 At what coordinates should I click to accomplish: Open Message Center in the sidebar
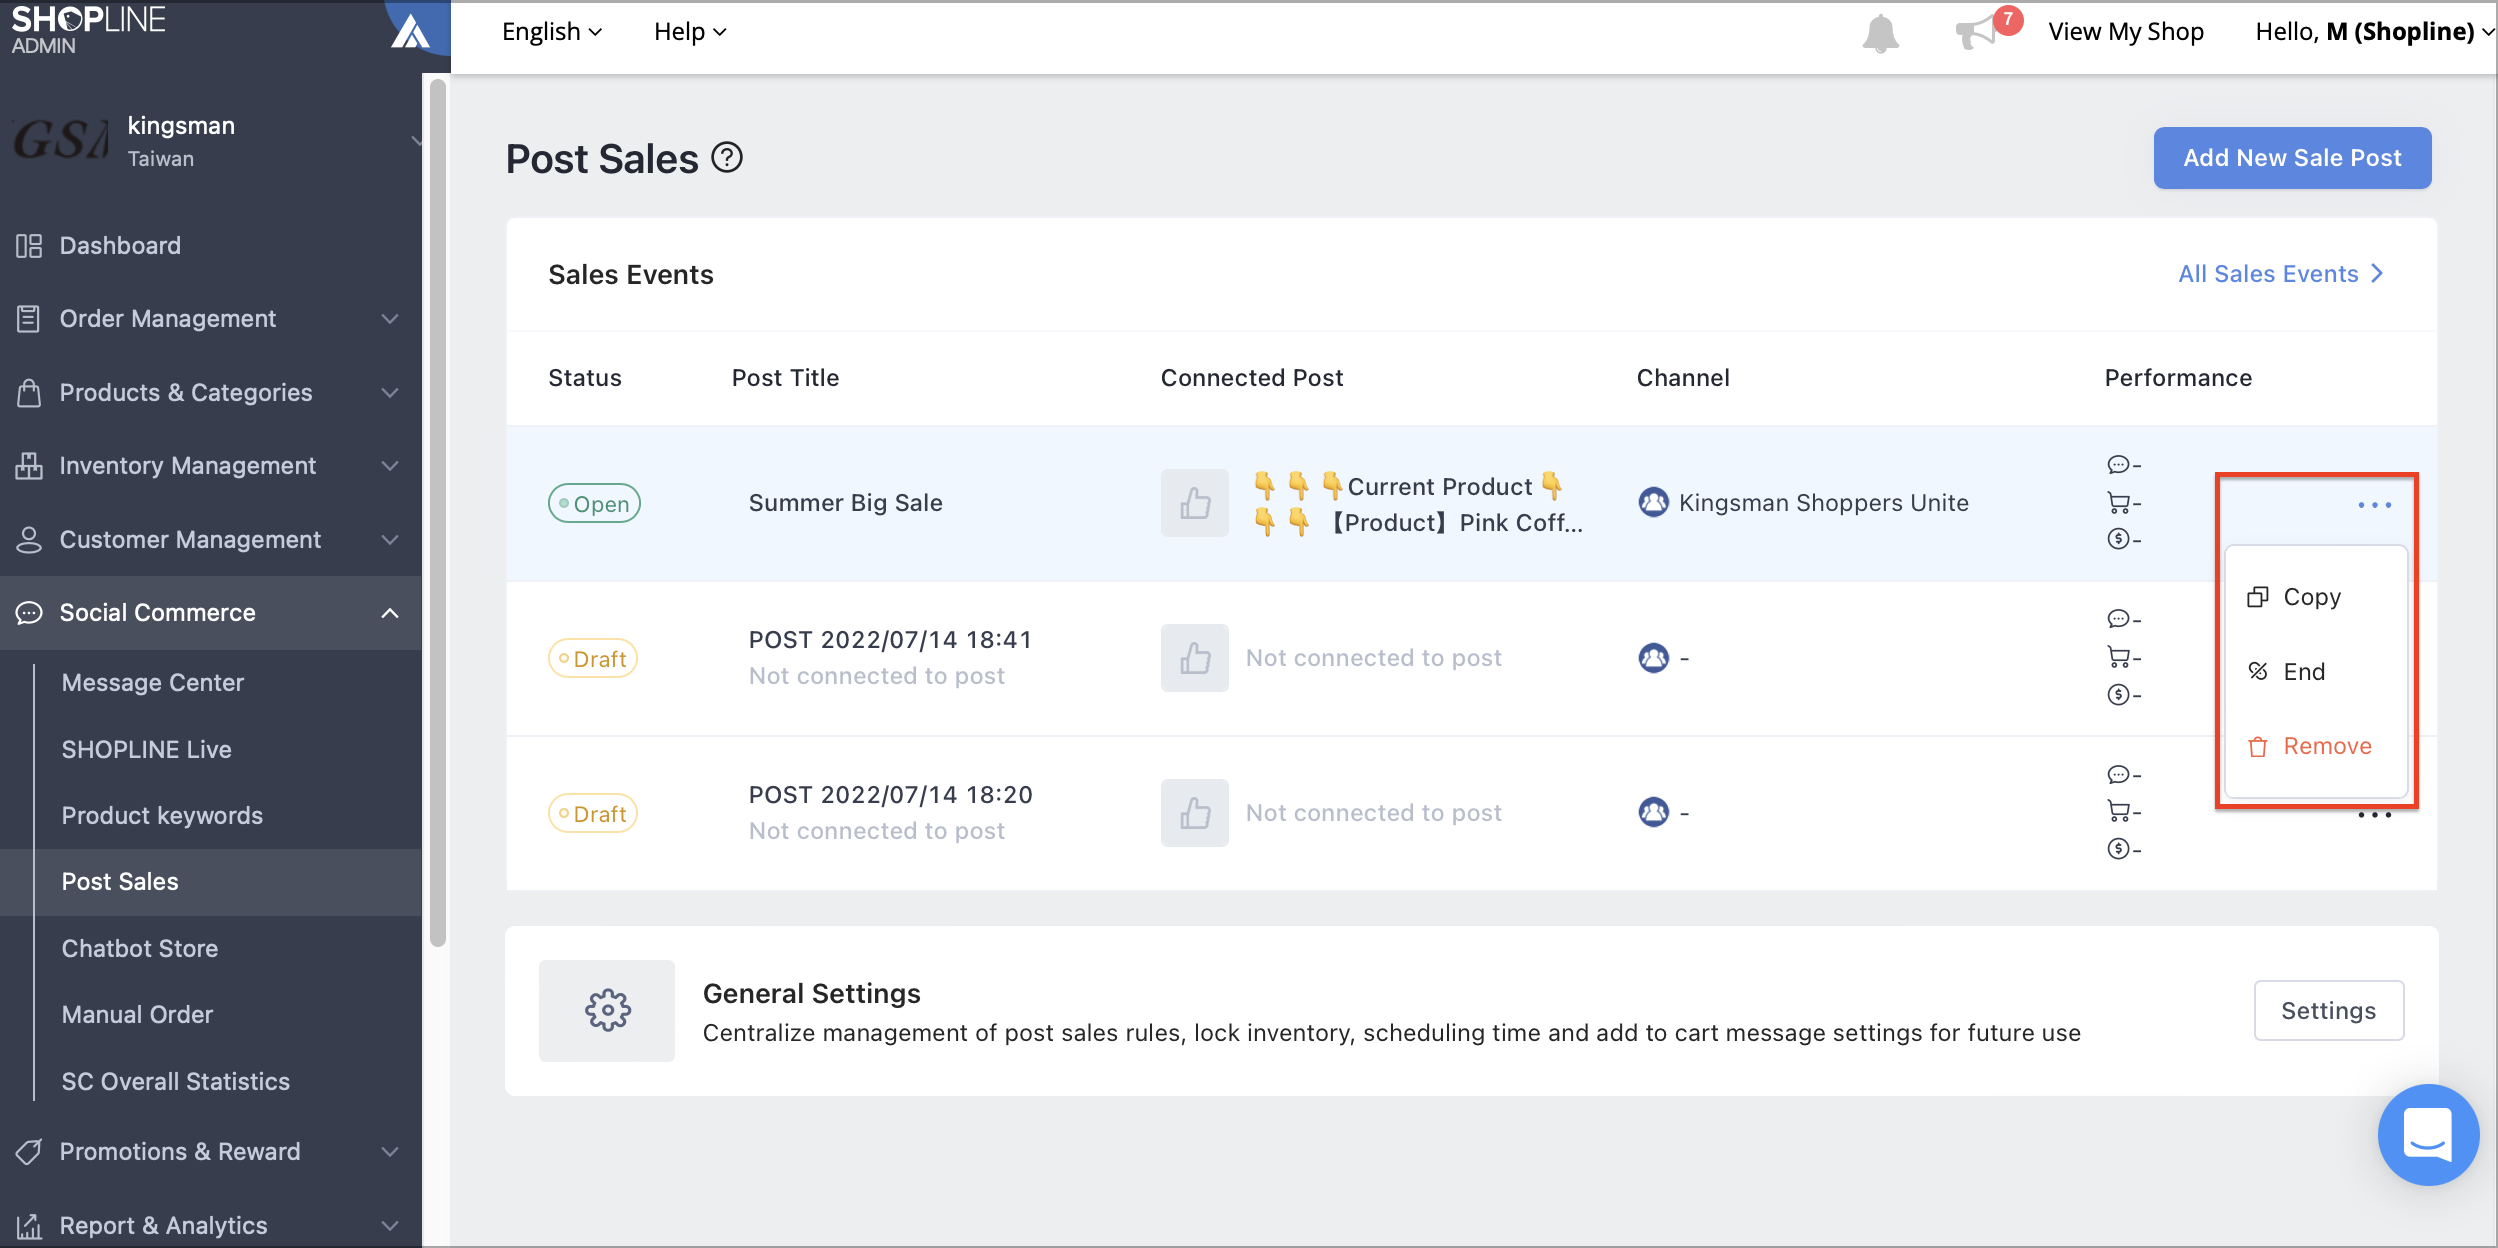(153, 683)
